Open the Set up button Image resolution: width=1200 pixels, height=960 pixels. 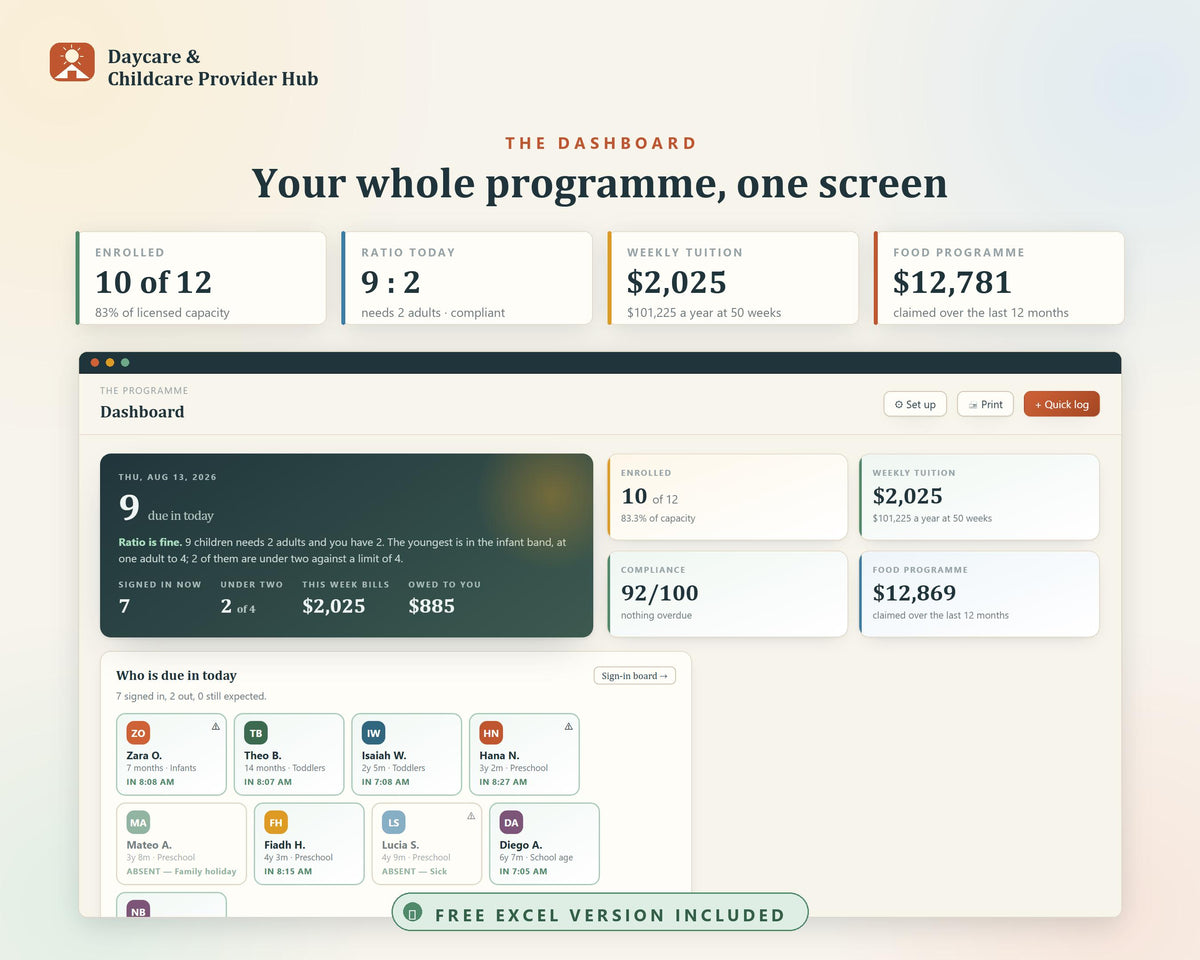(915, 404)
